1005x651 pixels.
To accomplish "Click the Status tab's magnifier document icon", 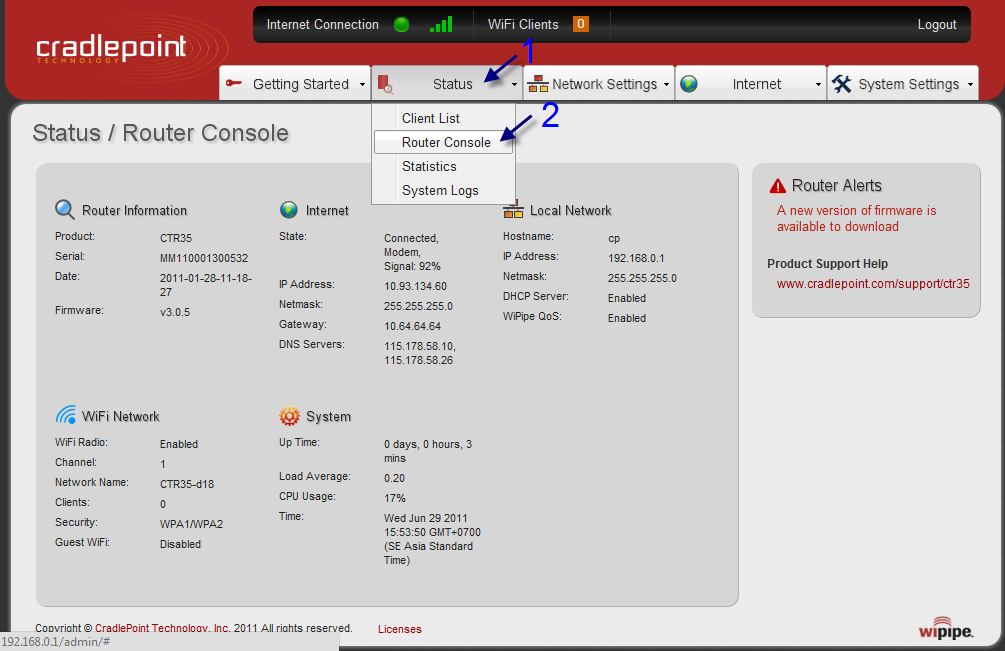I will click(385, 84).
